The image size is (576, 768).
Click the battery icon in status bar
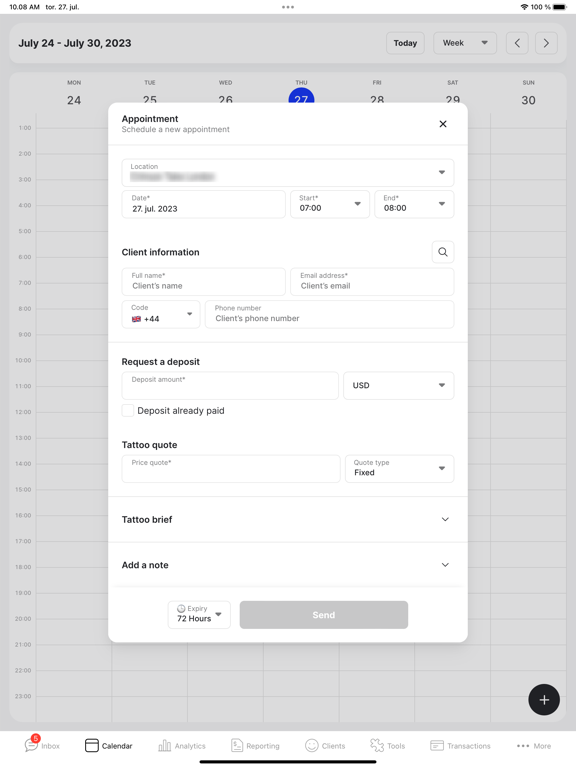pyautogui.click(x=559, y=7)
